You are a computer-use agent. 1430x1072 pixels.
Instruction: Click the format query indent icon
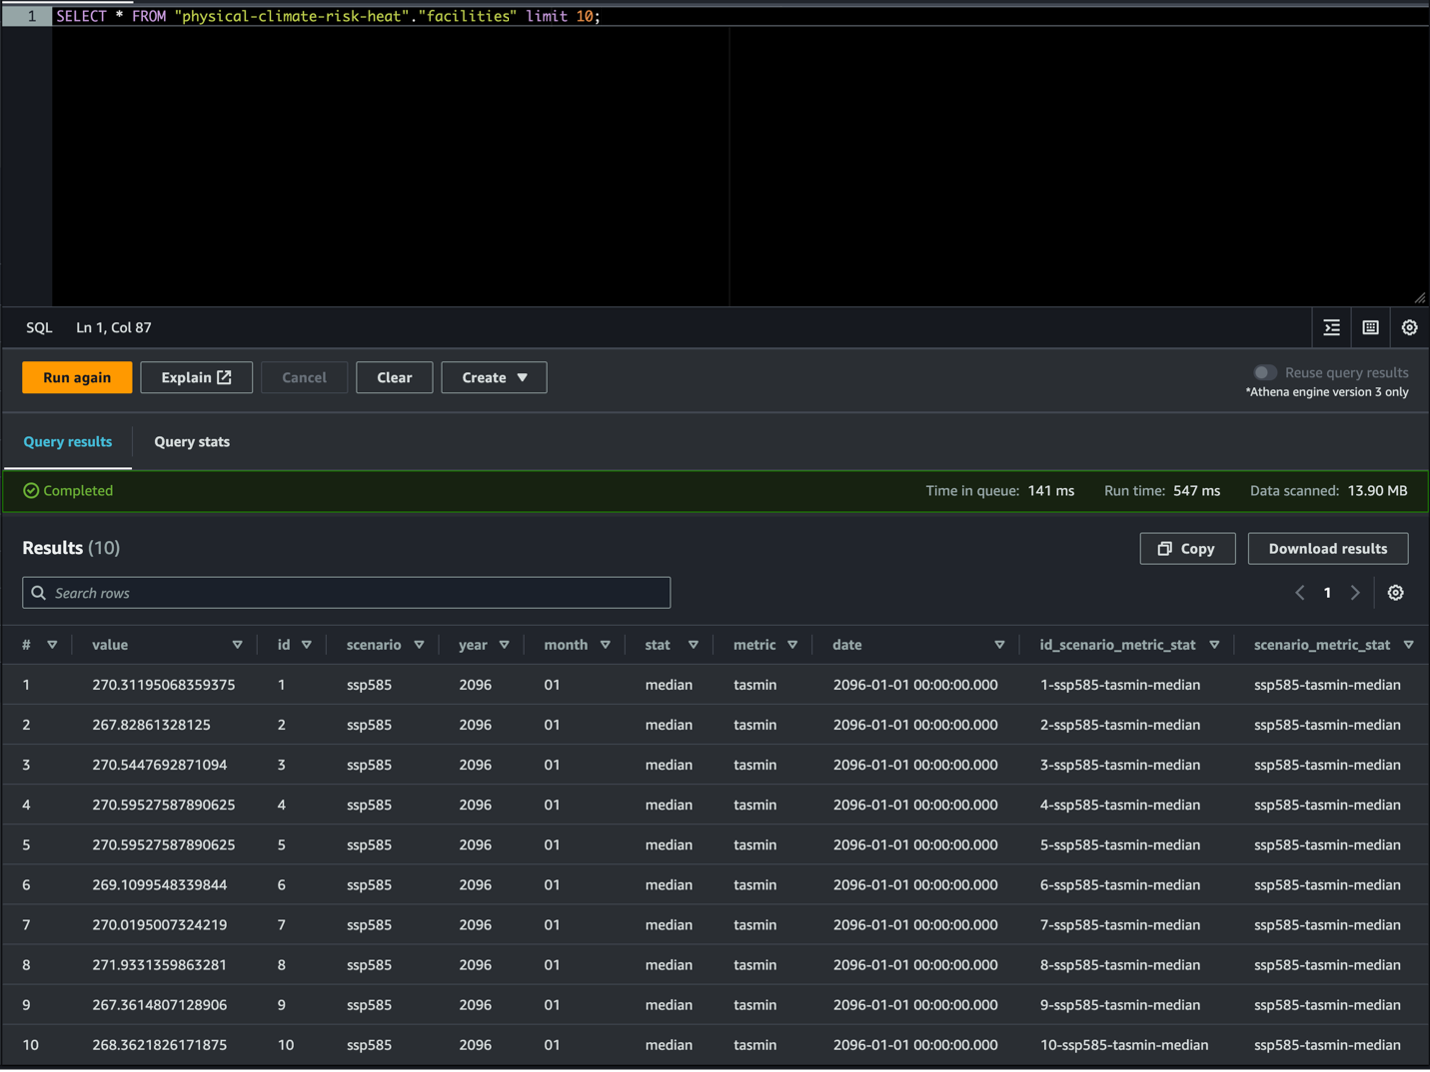pyautogui.click(x=1331, y=328)
